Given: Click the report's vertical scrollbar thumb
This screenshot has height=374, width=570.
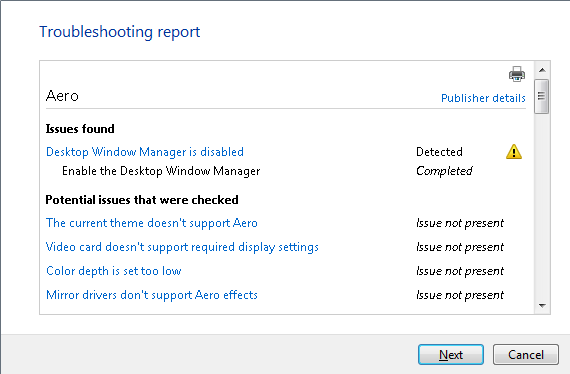Looking at the screenshot, I should pyautogui.click(x=542, y=96).
